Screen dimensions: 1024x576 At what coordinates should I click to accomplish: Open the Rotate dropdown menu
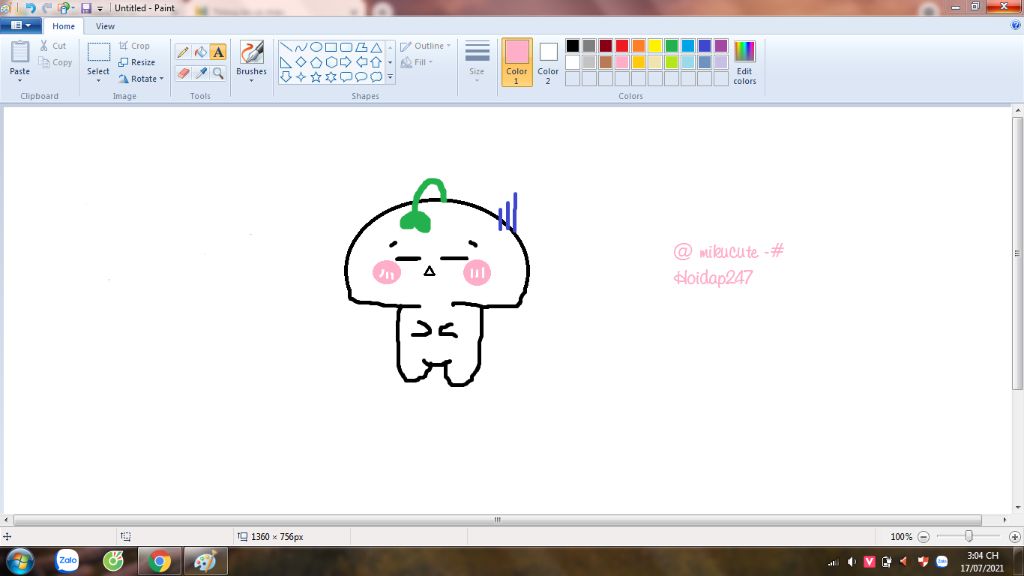(141, 79)
